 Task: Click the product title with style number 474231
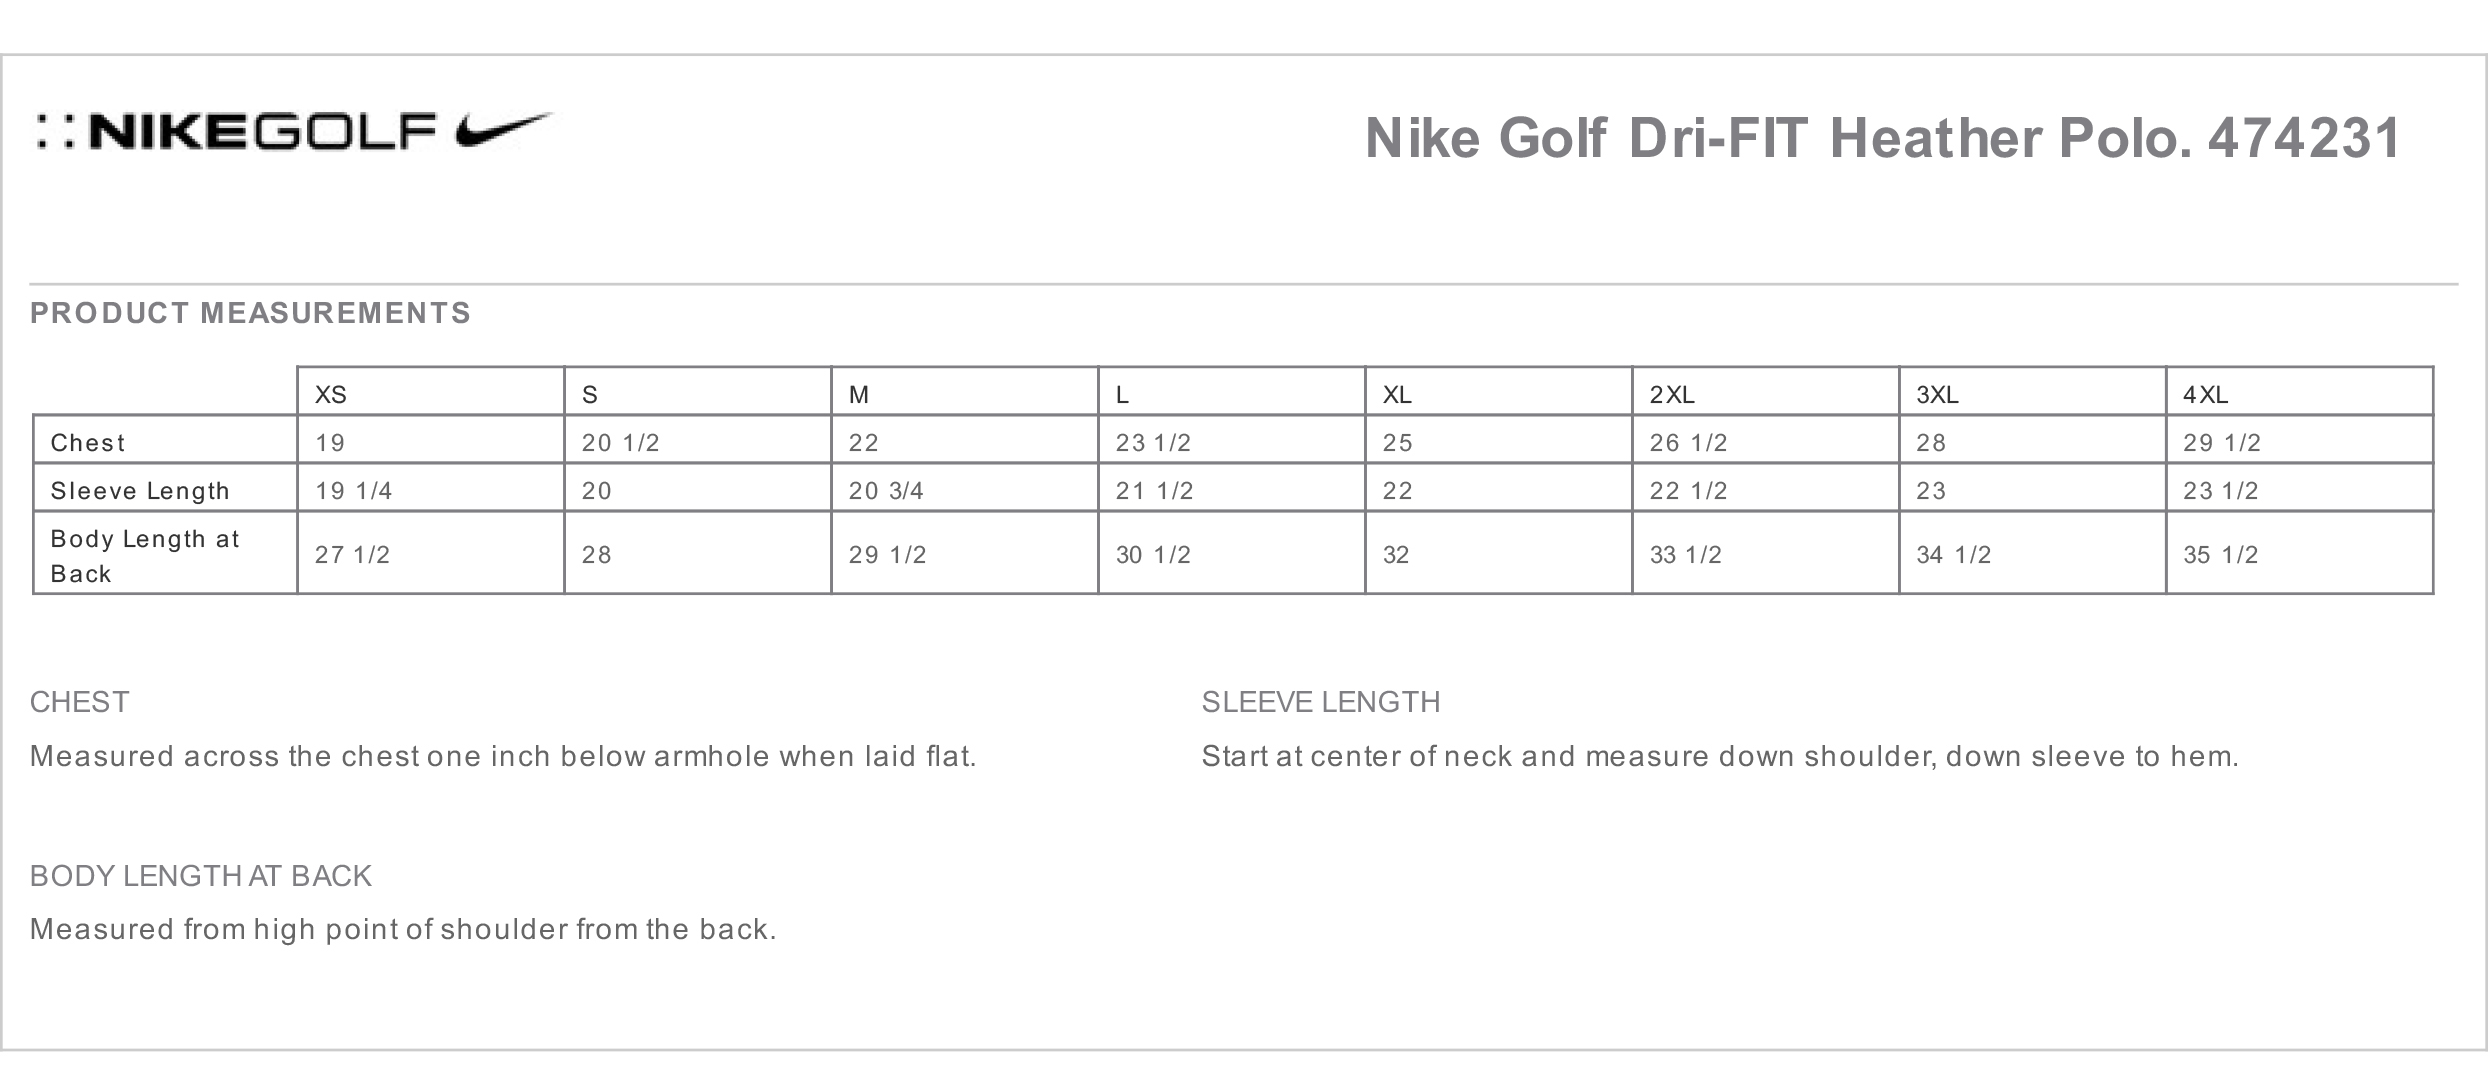[x=1882, y=138]
